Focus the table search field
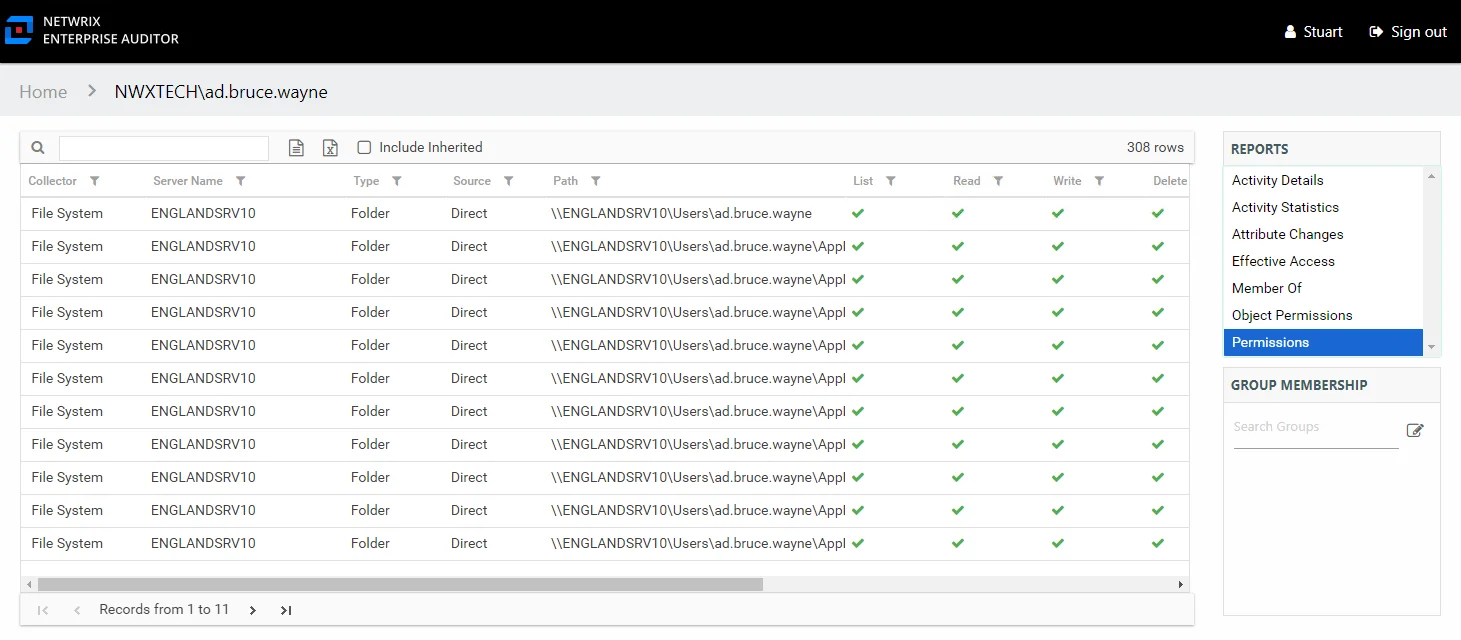1461x640 pixels. (x=164, y=148)
